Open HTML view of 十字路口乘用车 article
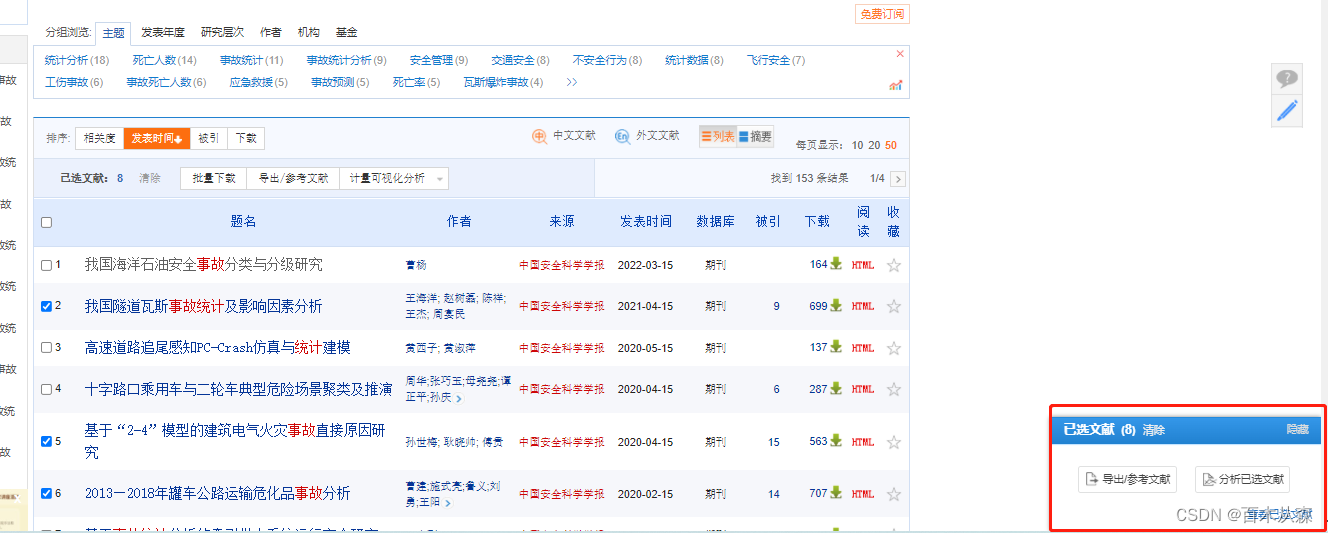This screenshot has height=533, width=1328. 863,389
